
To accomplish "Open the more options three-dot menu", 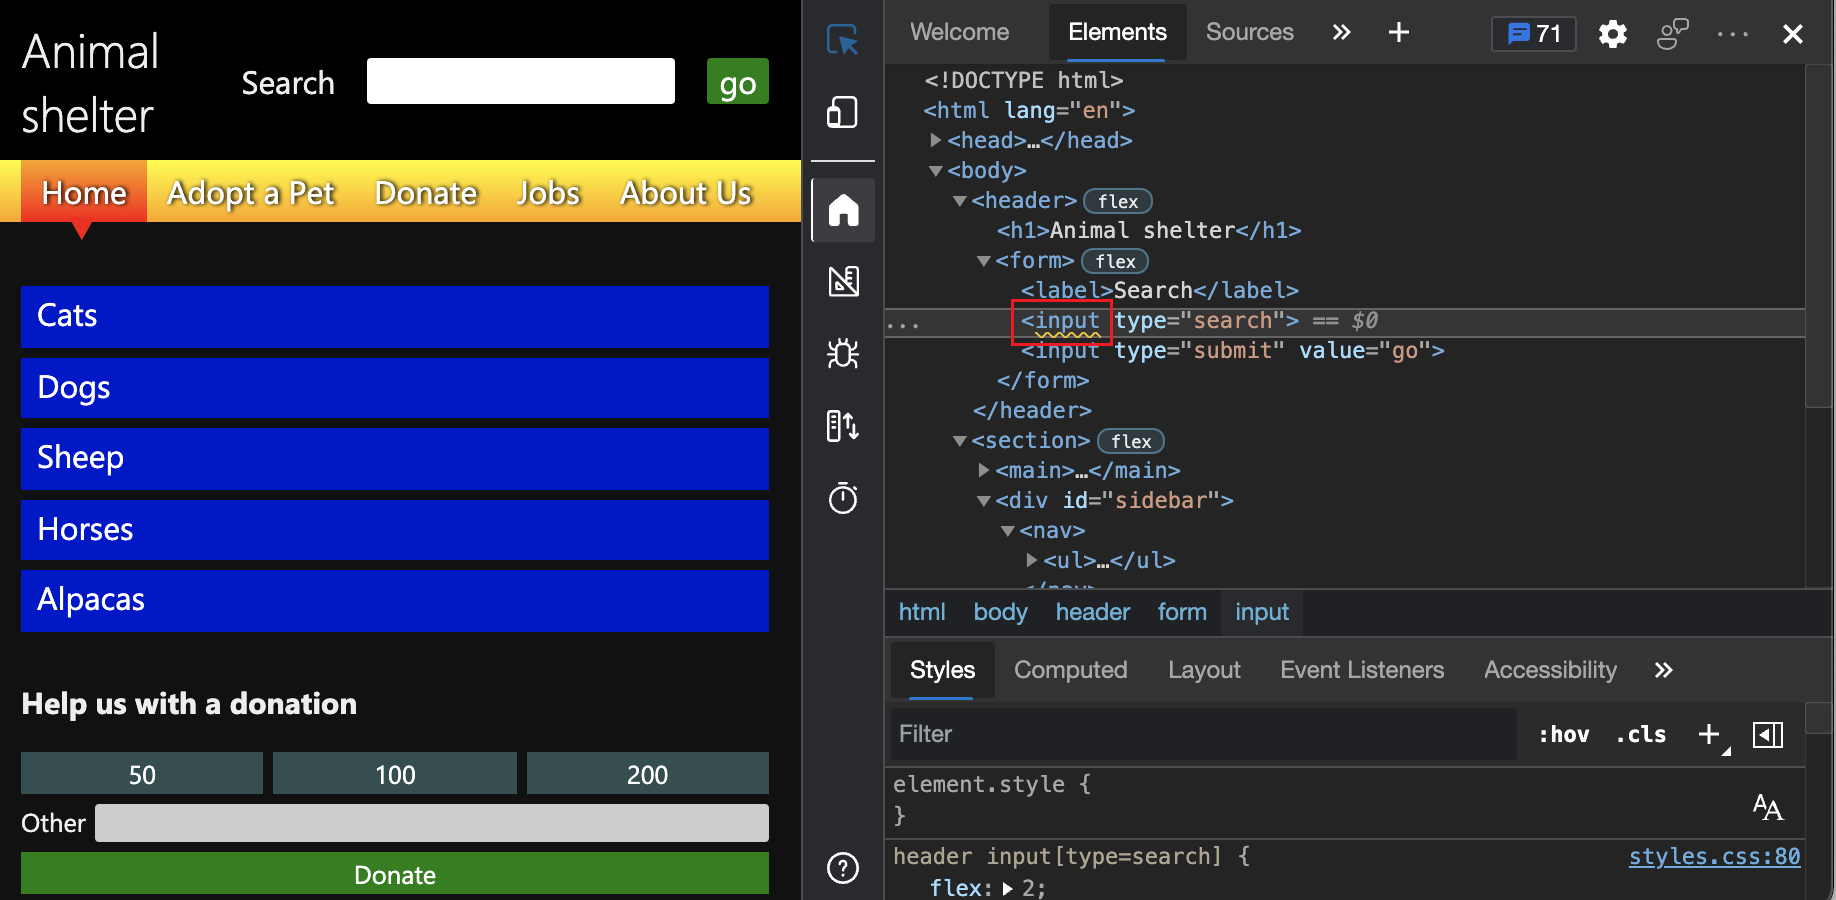I will [1732, 33].
